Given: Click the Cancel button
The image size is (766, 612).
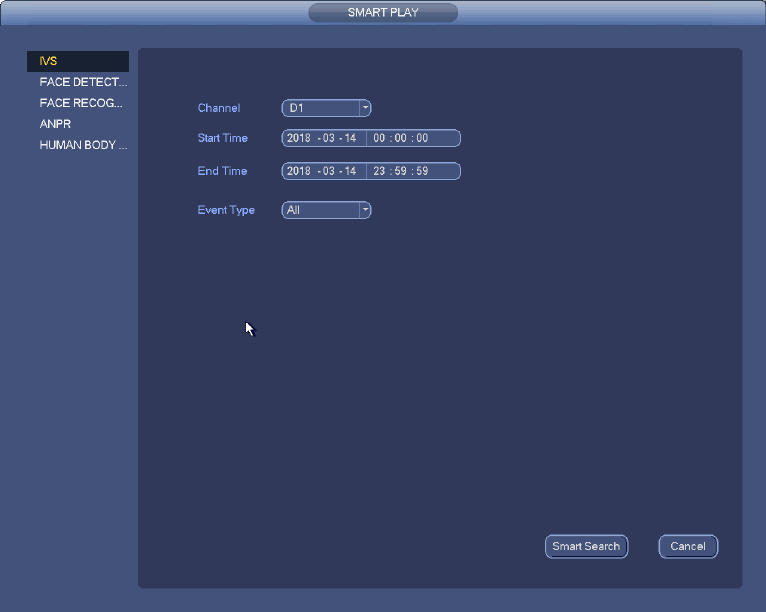Looking at the screenshot, I should coord(688,547).
